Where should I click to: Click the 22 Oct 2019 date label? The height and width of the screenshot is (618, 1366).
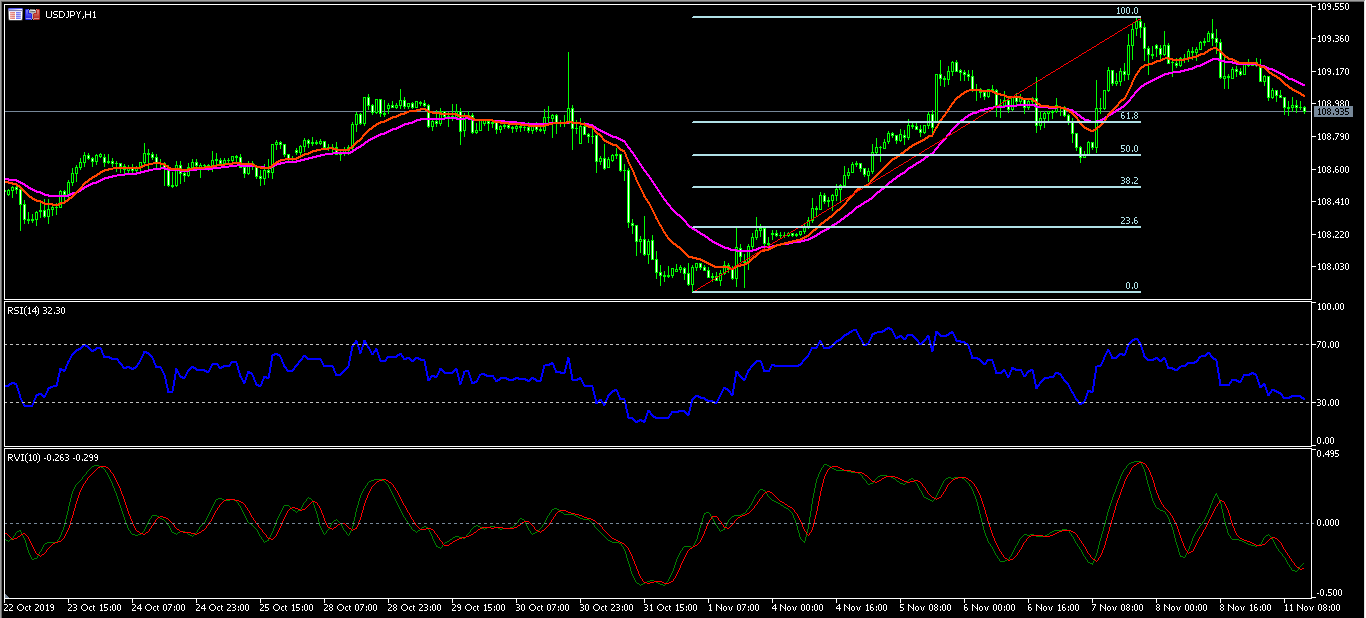coord(27,607)
